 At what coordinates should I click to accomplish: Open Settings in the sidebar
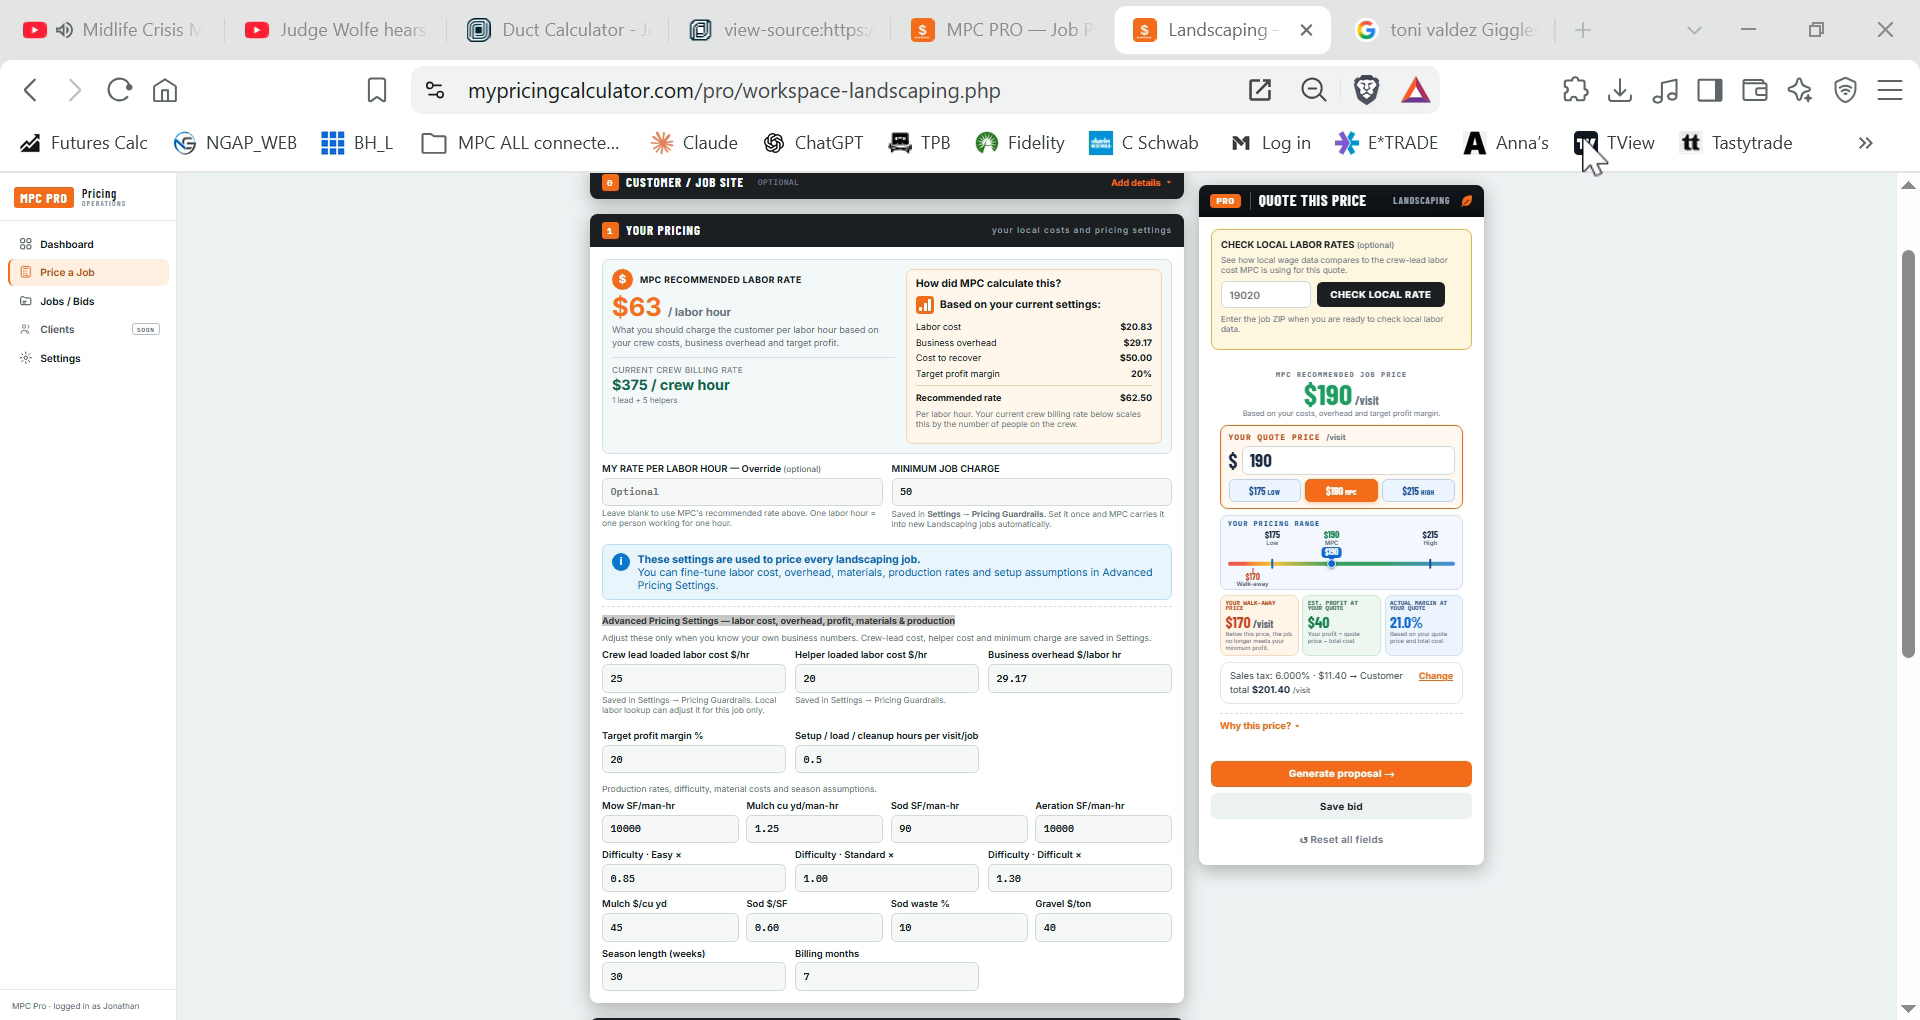tap(88, 358)
